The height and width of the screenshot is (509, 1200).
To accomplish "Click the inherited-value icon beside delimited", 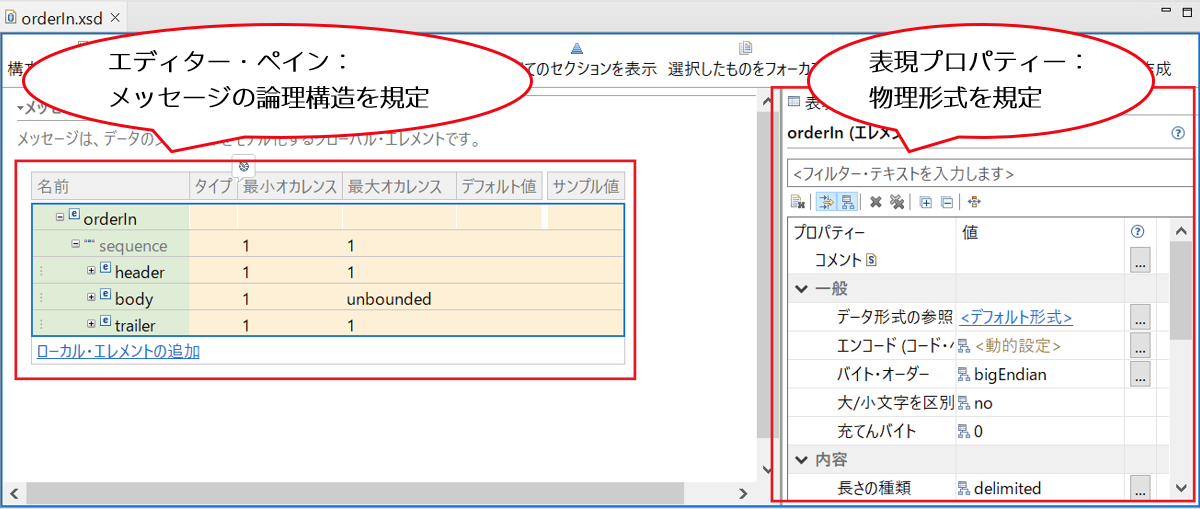I will [964, 488].
